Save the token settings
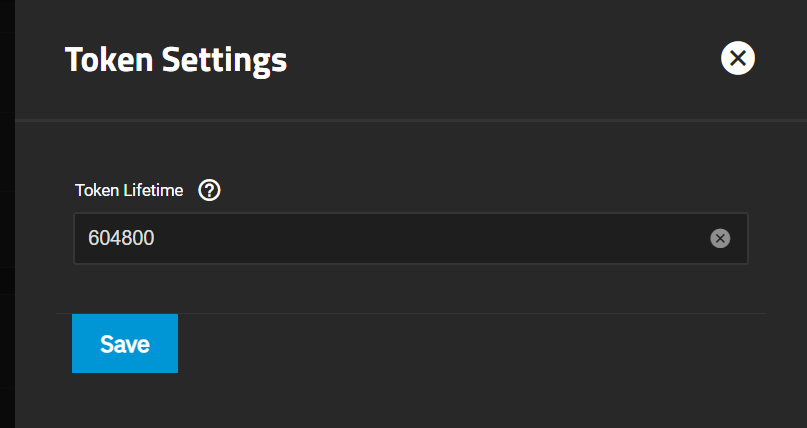This screenshot has height=428, width=807. click(x=125, y=344)
